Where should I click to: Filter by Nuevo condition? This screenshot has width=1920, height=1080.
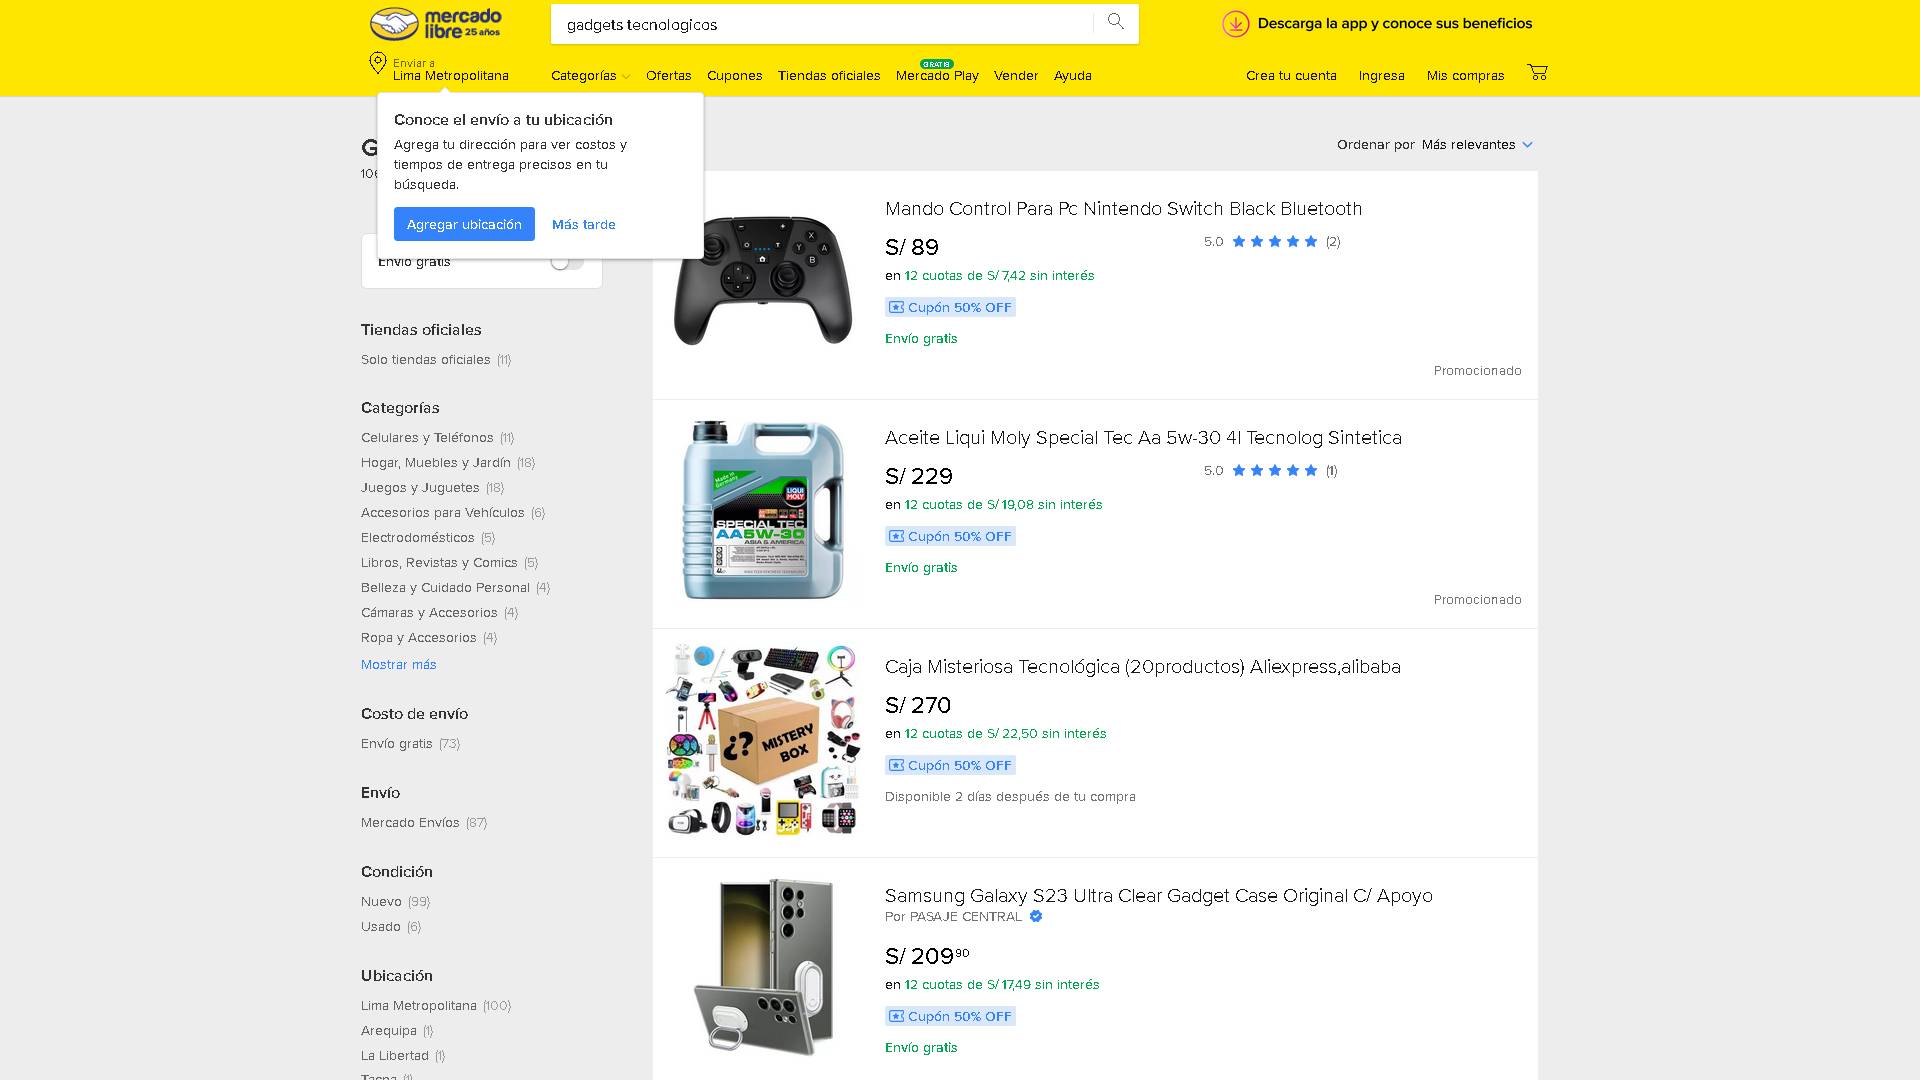tap(381, 901)
